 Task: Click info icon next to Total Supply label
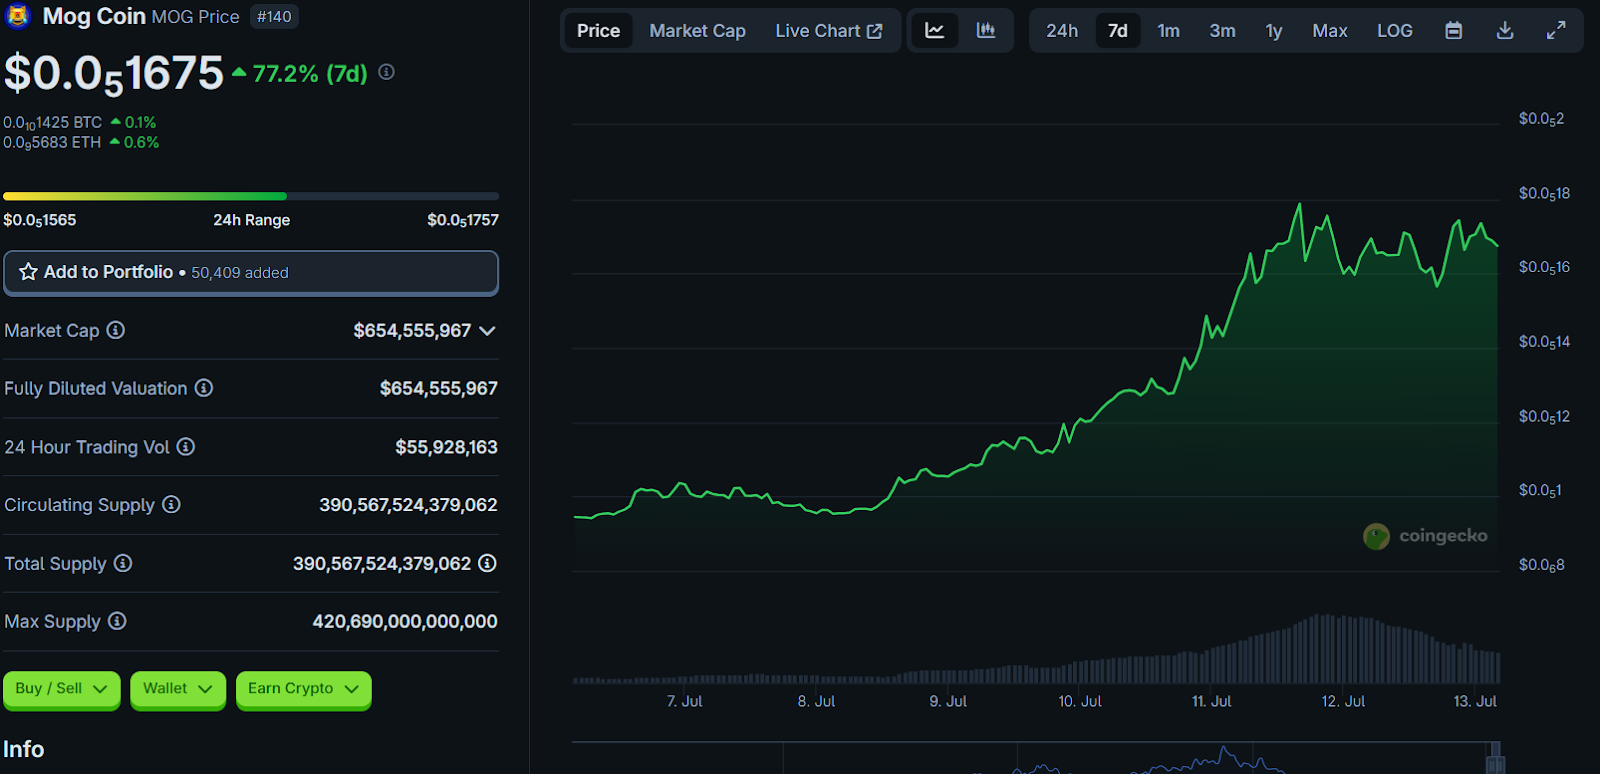[x=123, y=563]
